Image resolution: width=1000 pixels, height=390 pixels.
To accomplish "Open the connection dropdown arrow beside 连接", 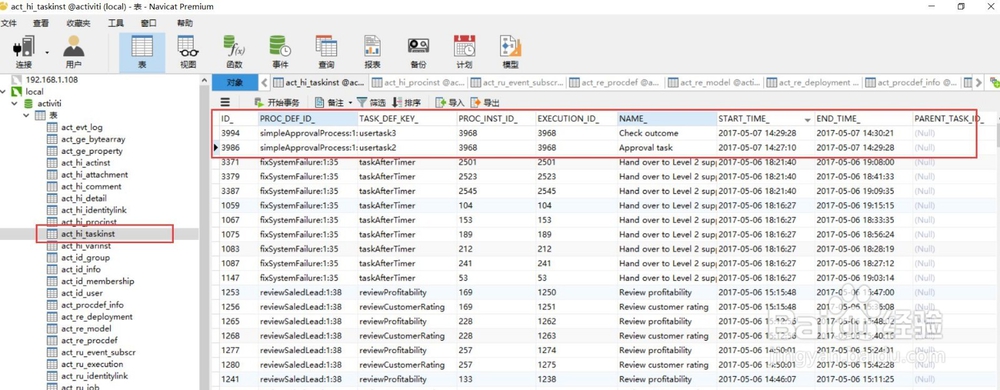I will point(47,52).
